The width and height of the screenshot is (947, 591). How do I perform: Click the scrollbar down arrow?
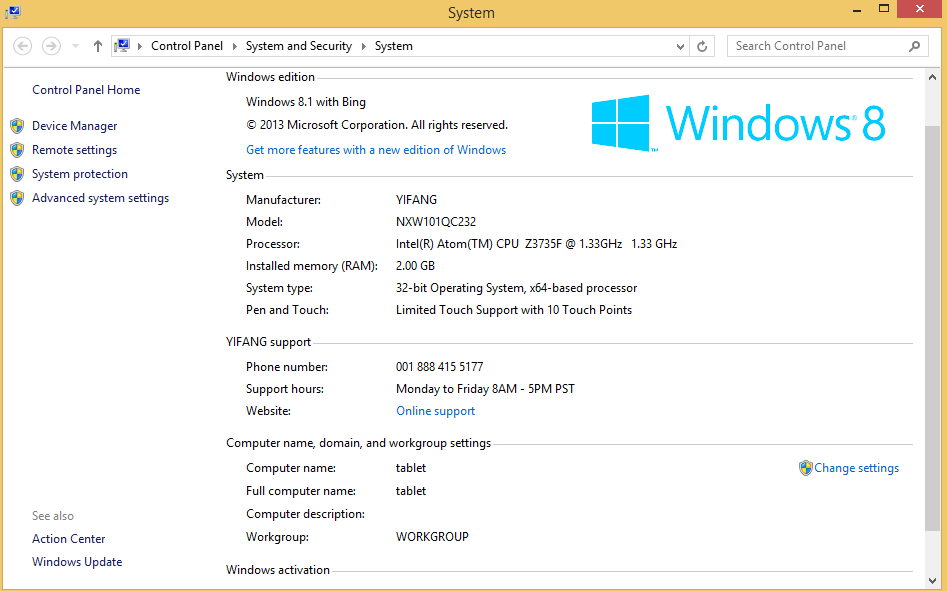(x=932, y=581)
